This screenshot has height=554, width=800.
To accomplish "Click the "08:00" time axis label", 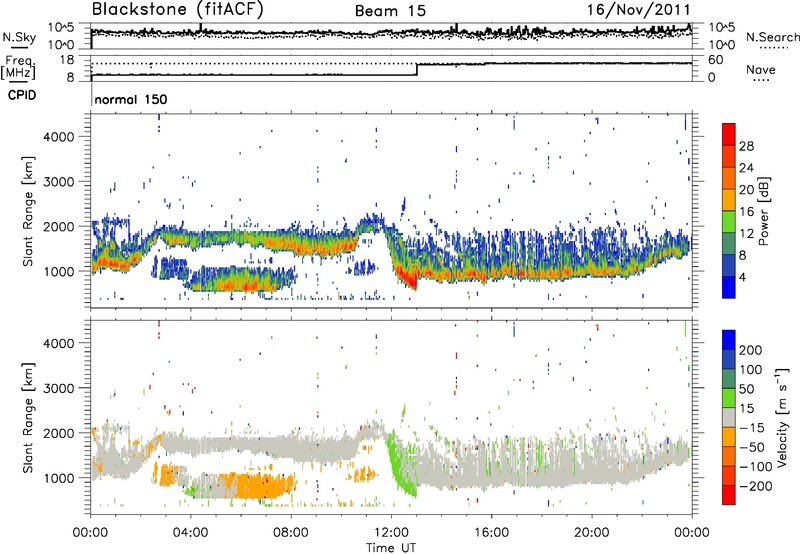I will (291, 533).
